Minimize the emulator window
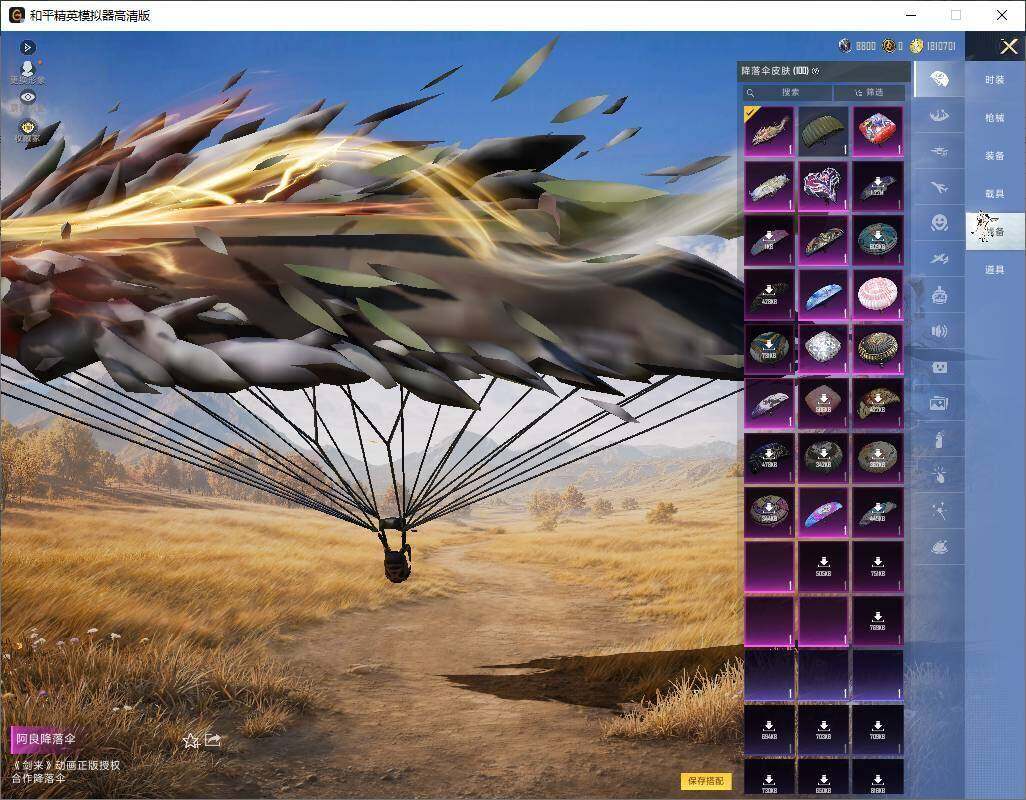The image size is (1026, 800). [911, 14]
